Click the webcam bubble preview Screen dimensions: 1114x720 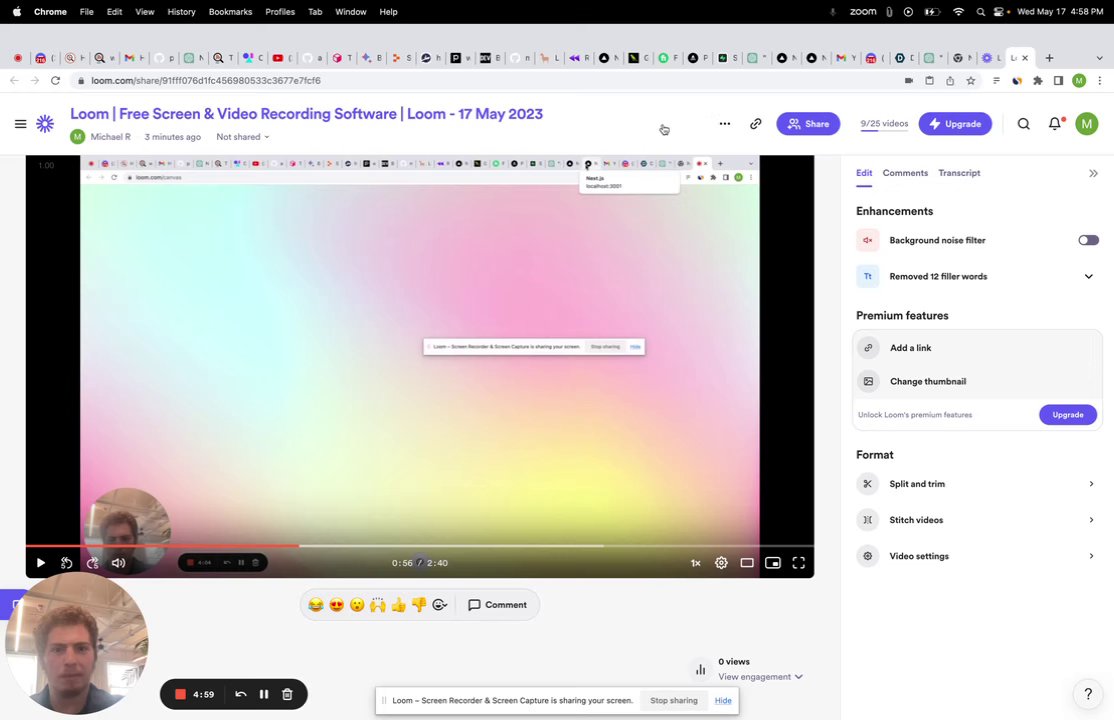[77, 643]
